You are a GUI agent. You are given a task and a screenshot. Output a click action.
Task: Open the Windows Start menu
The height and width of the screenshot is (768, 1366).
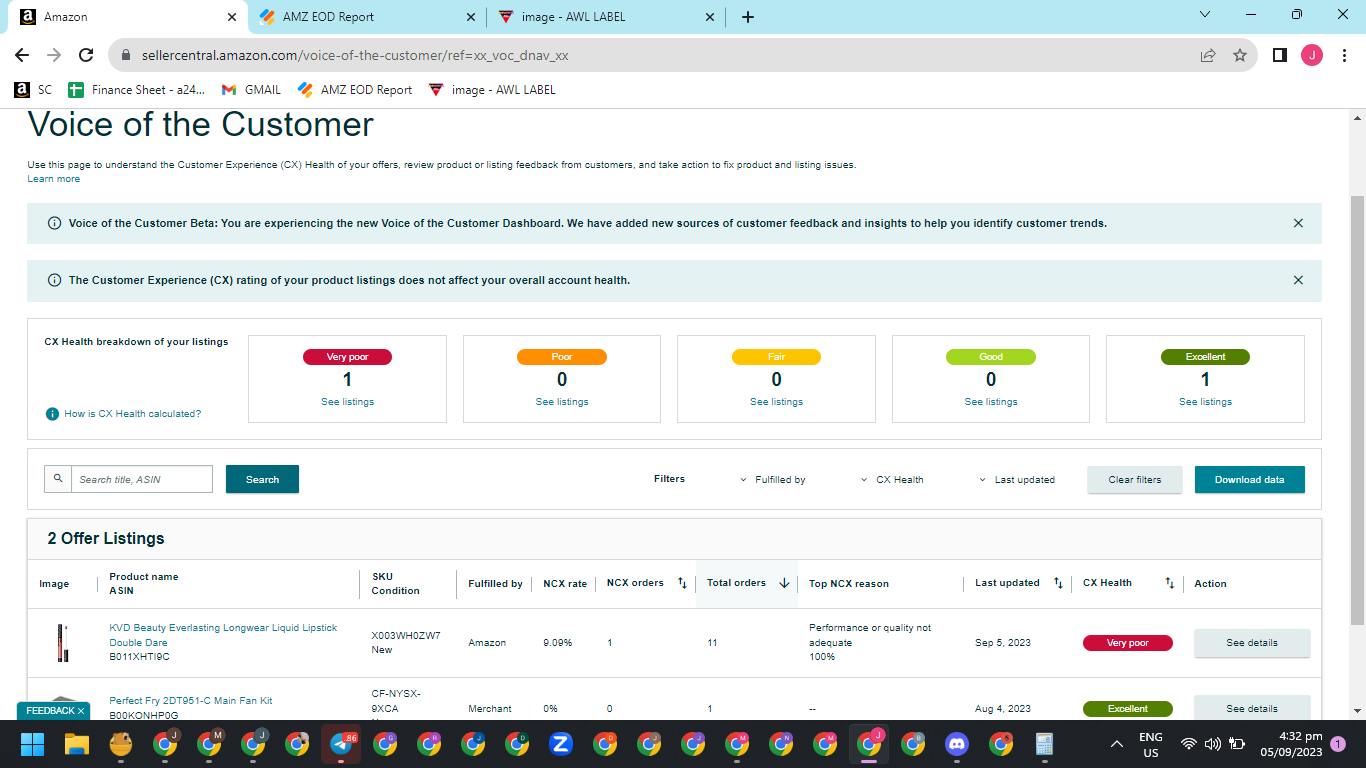[33, 744]
